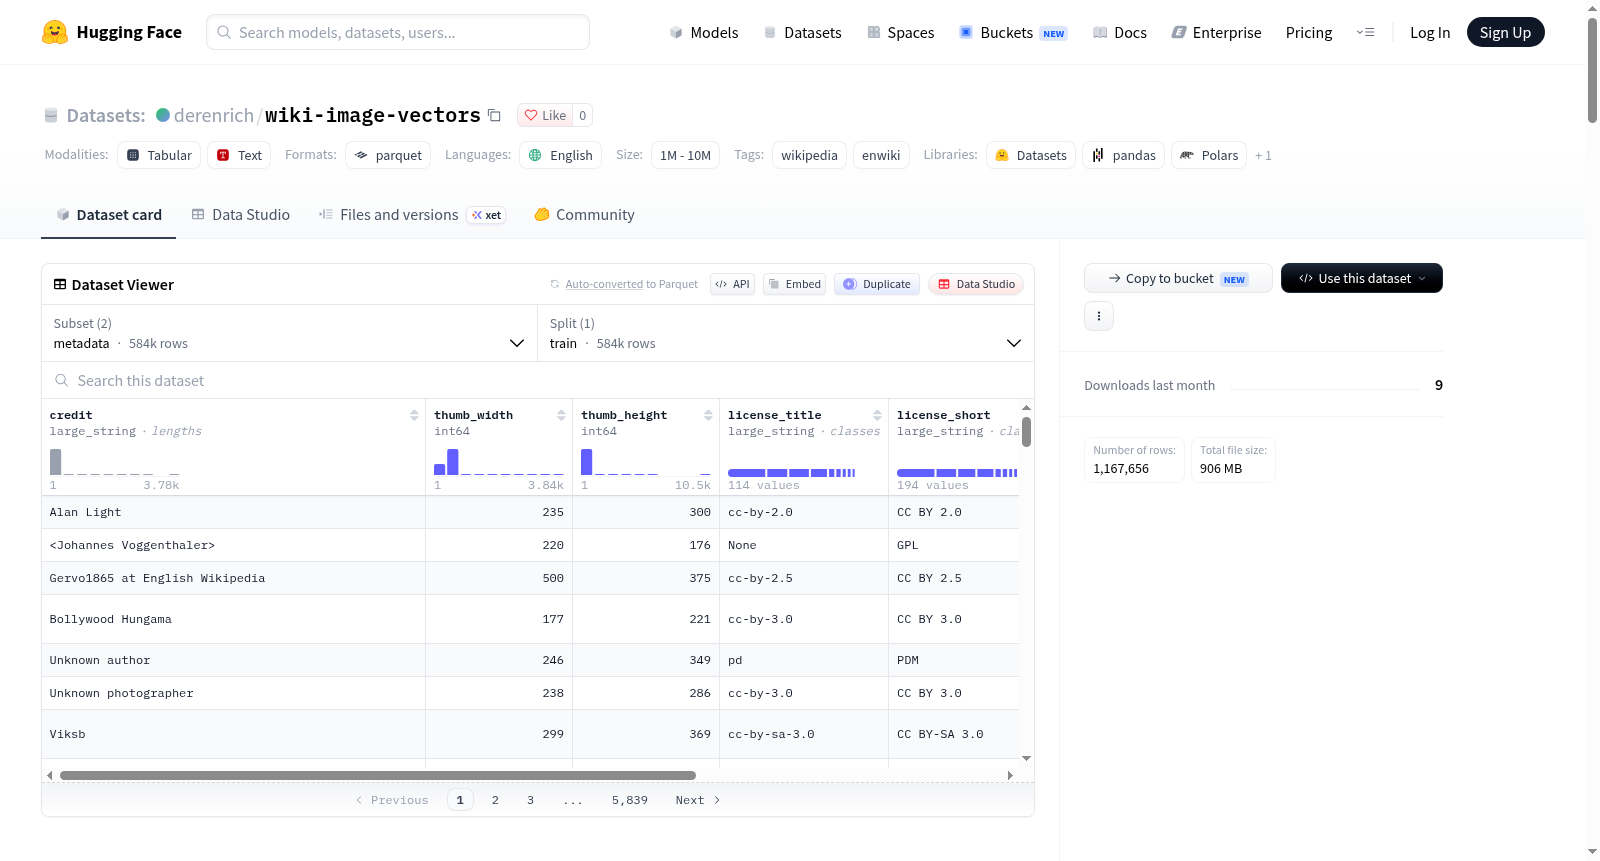Click the pandas library tag
1600x861 pixels.
tap(1123, 155)
